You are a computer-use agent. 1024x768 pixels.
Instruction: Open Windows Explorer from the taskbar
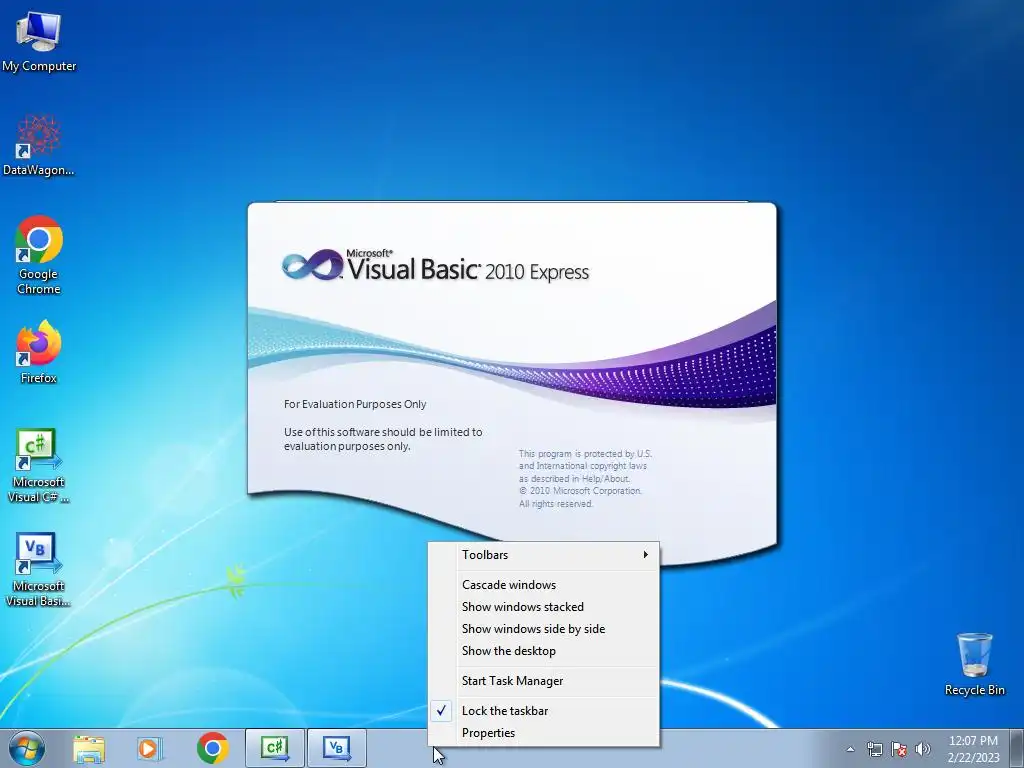point(89,748)
